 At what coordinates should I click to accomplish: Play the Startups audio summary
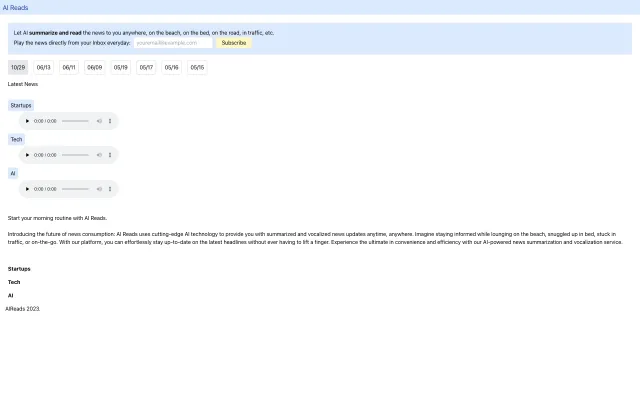[x=28, y=121]
